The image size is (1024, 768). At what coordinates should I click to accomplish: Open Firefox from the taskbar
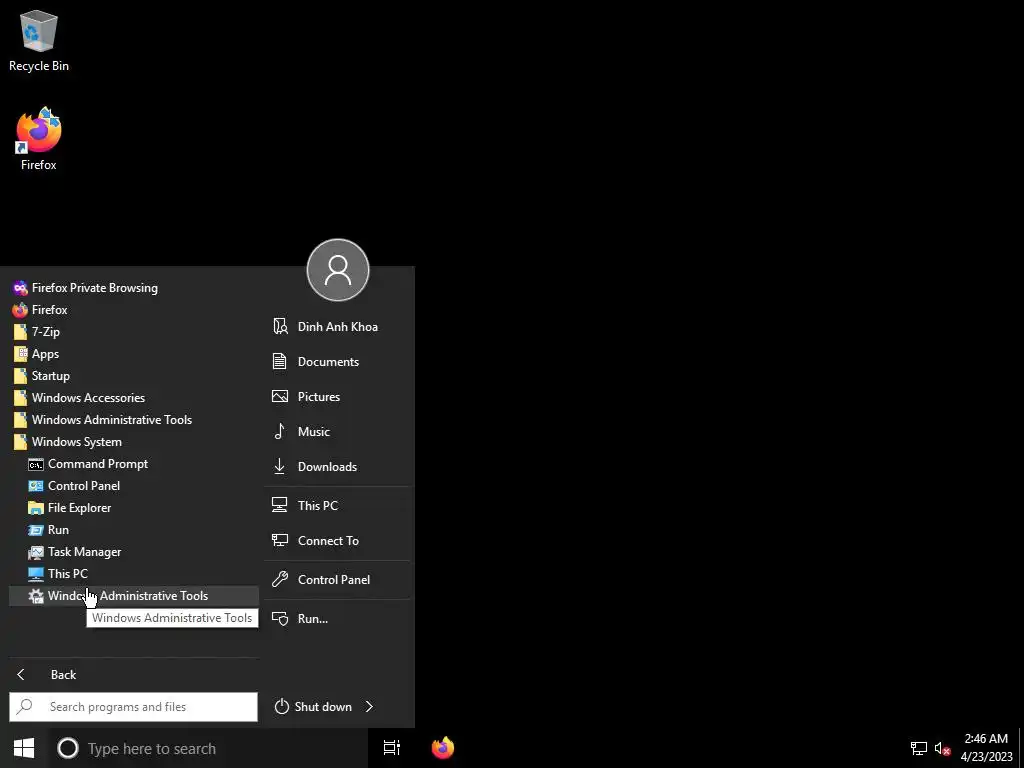[443, 748]
